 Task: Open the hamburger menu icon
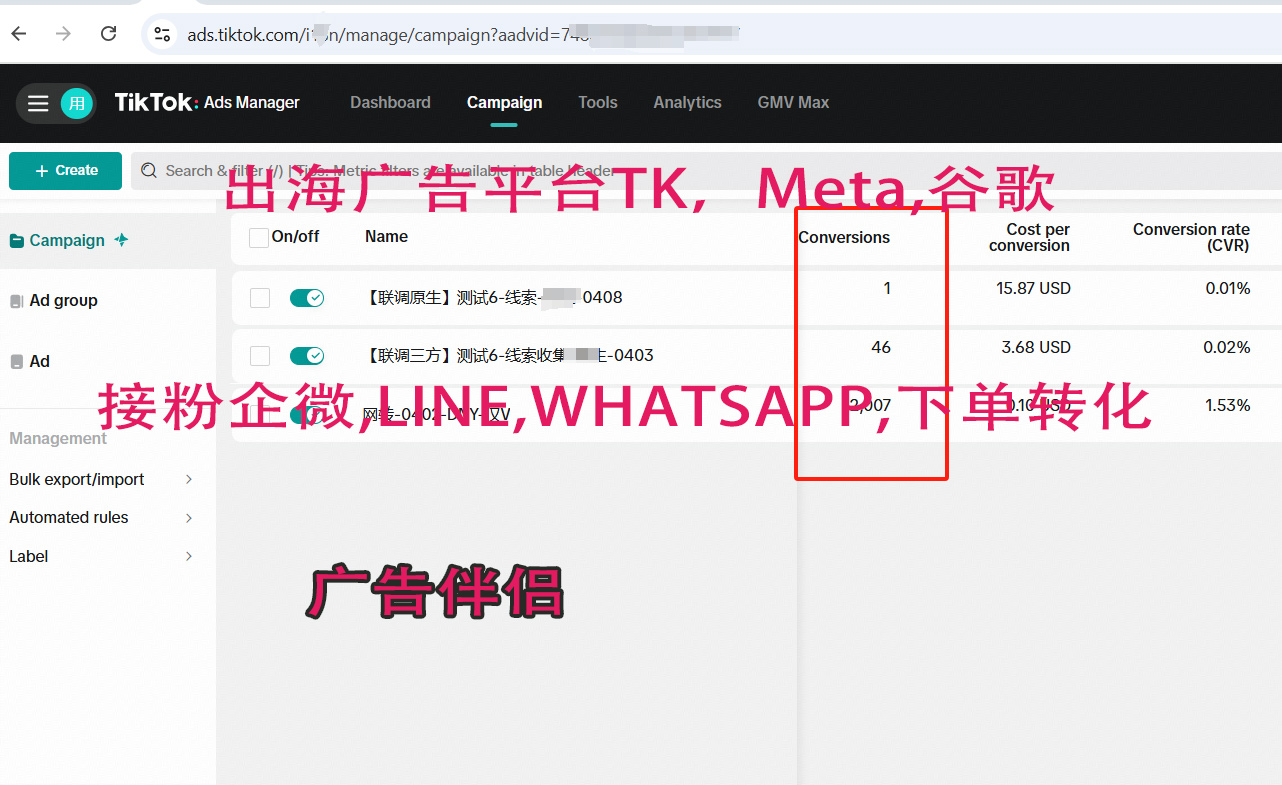(38, 103)
